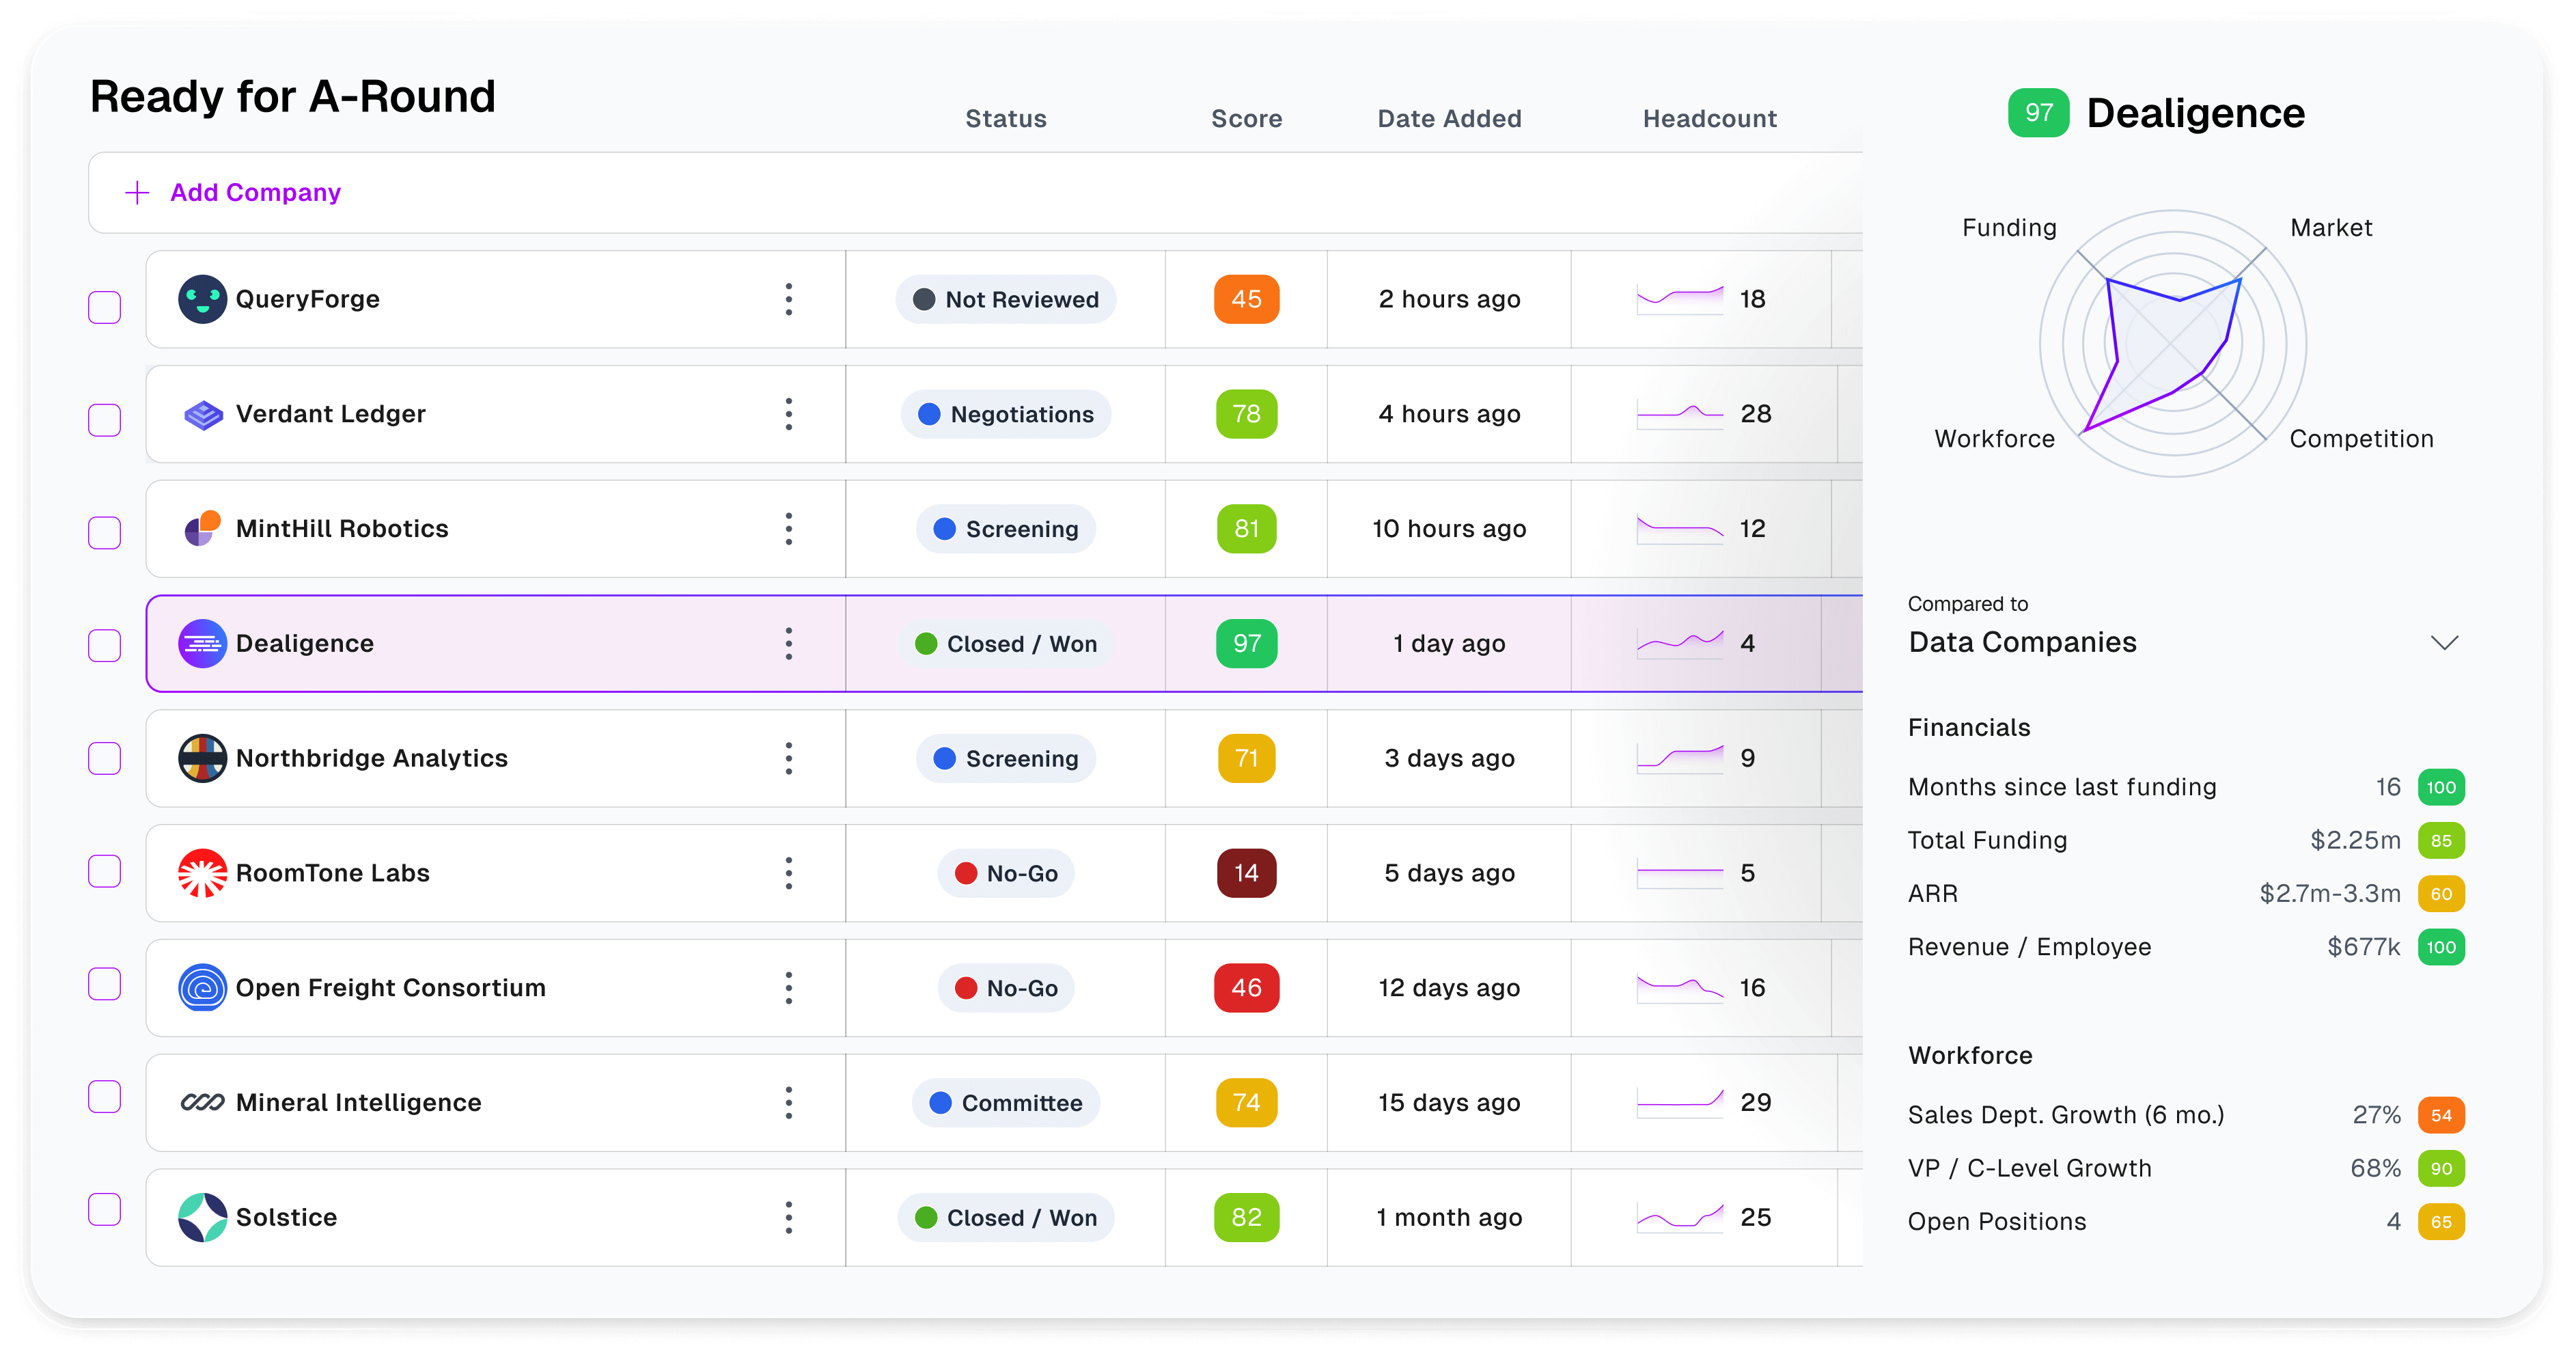This screenshot has width=2576, height=1359.
Task: Click the RoomTone Labs logo icon
Action: coord(202,873)
